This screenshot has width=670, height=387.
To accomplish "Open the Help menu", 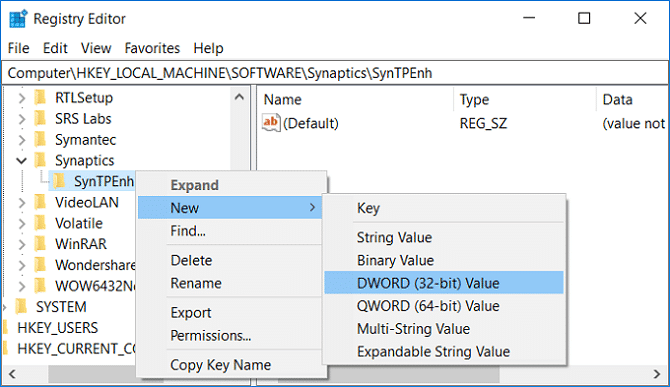I will 208,48.
